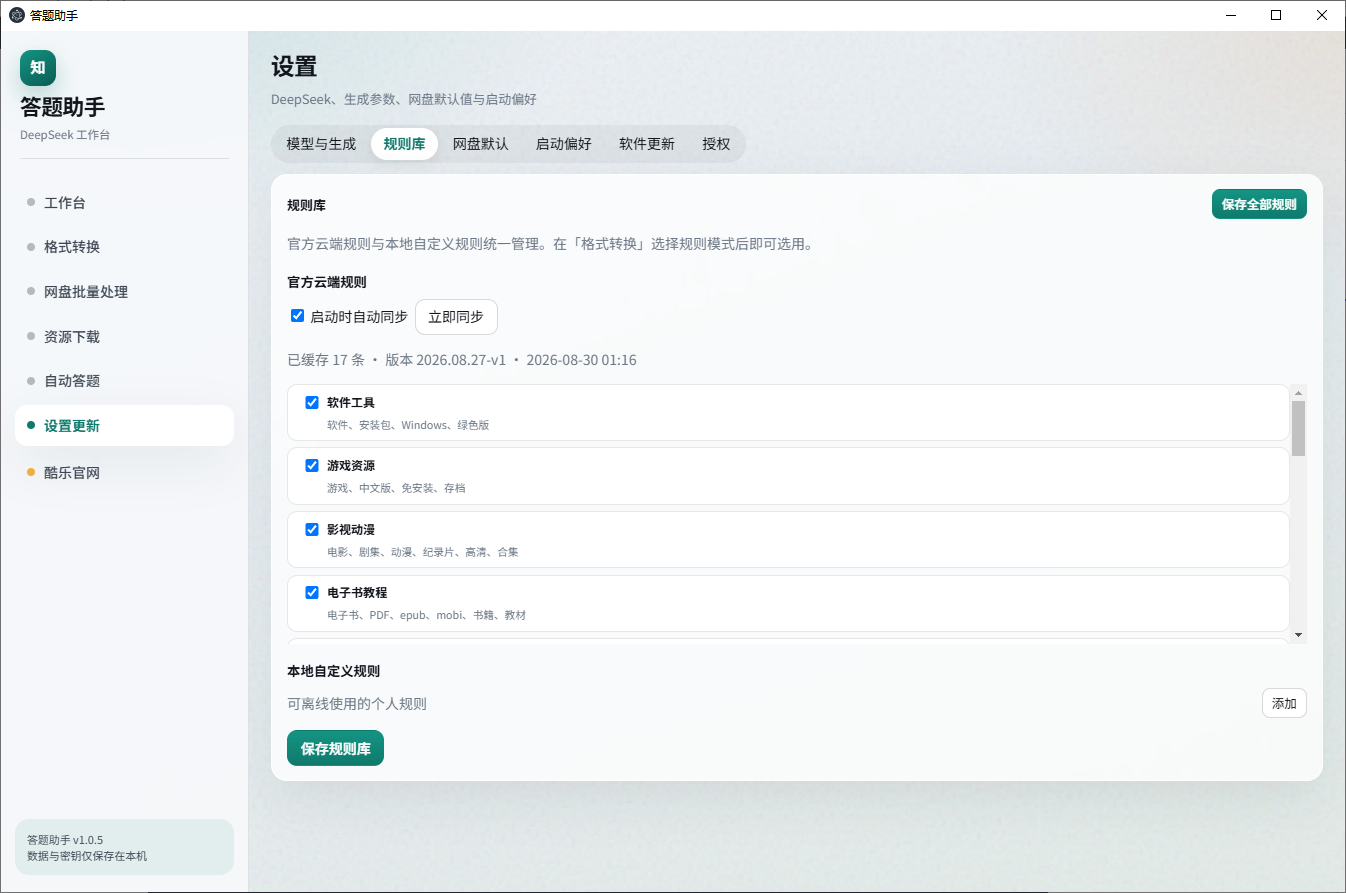Select 设置更新 in the sidebar
The width and height of the screenshot is (1346, 893).
pyautogui.click(x=124, y=426)
